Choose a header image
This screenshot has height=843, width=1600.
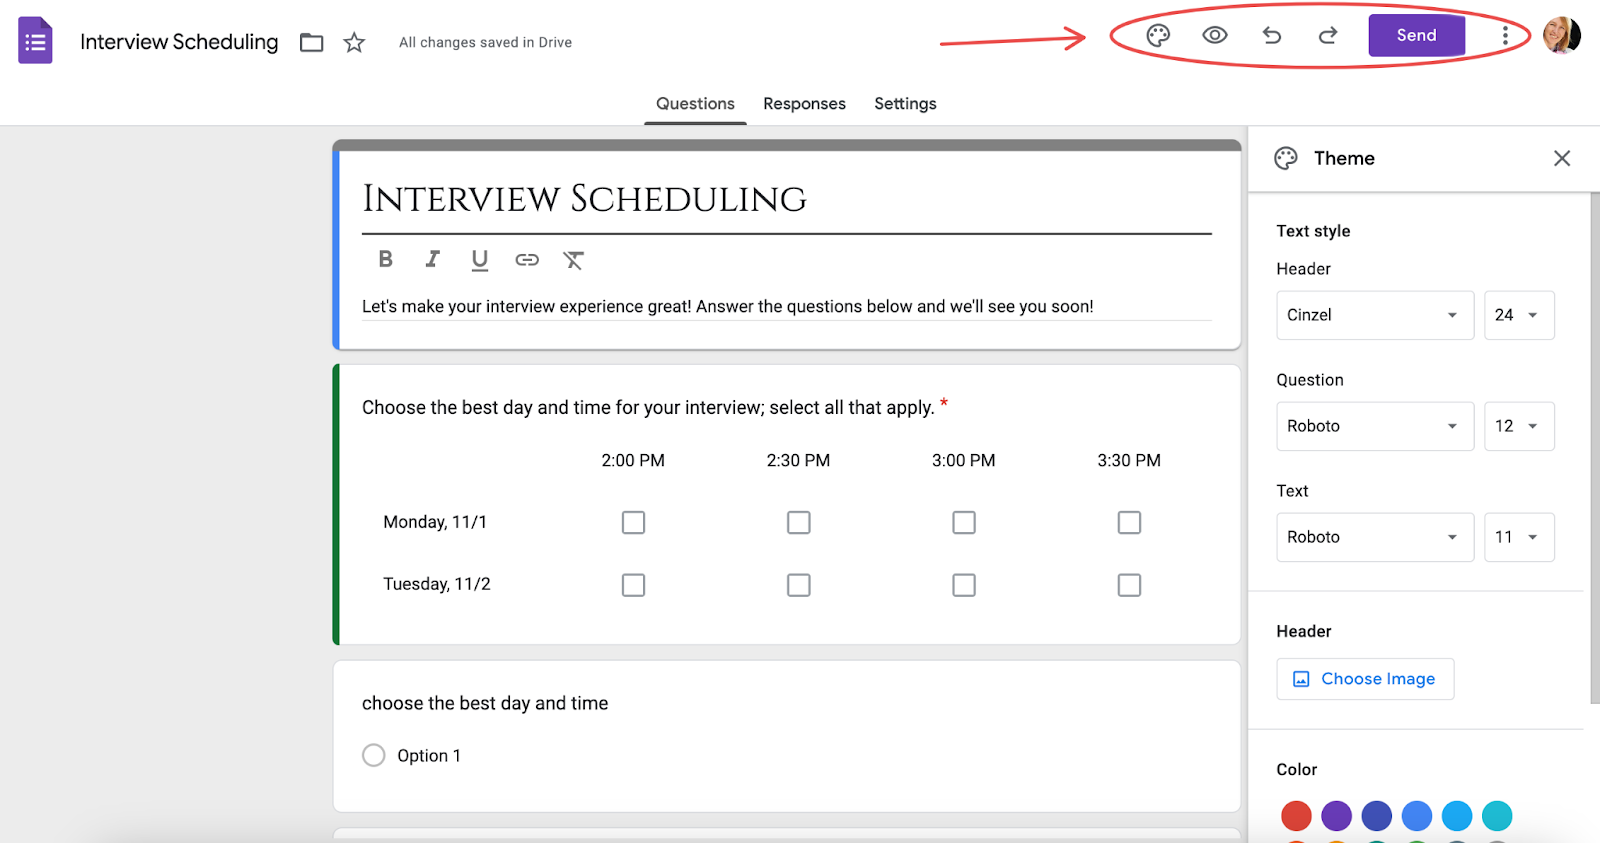[1365, 679]
